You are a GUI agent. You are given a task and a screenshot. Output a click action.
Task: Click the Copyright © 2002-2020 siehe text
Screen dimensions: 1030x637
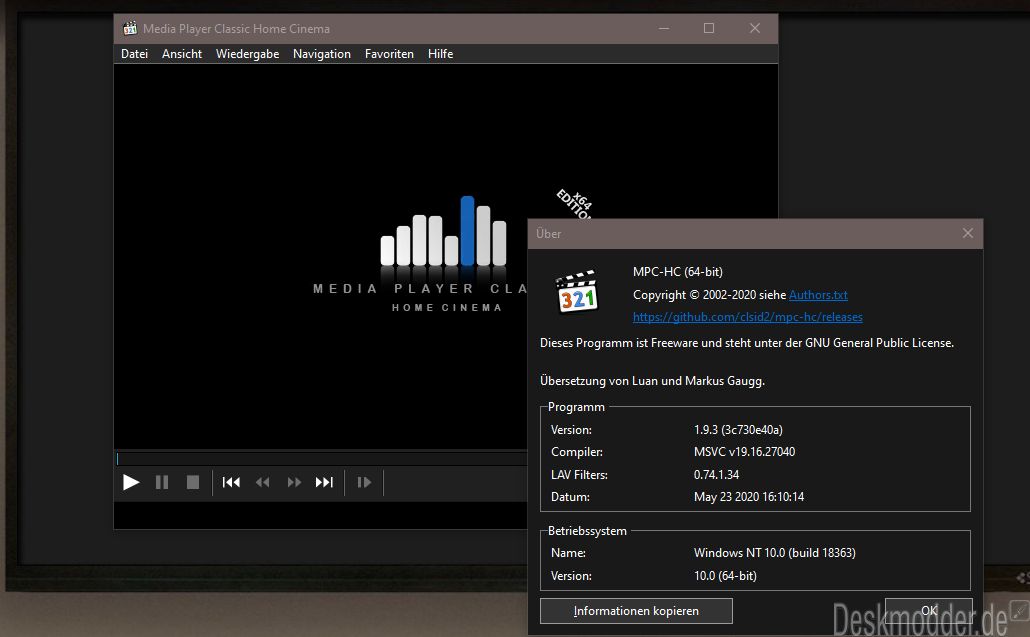click(x=709, y=295)
